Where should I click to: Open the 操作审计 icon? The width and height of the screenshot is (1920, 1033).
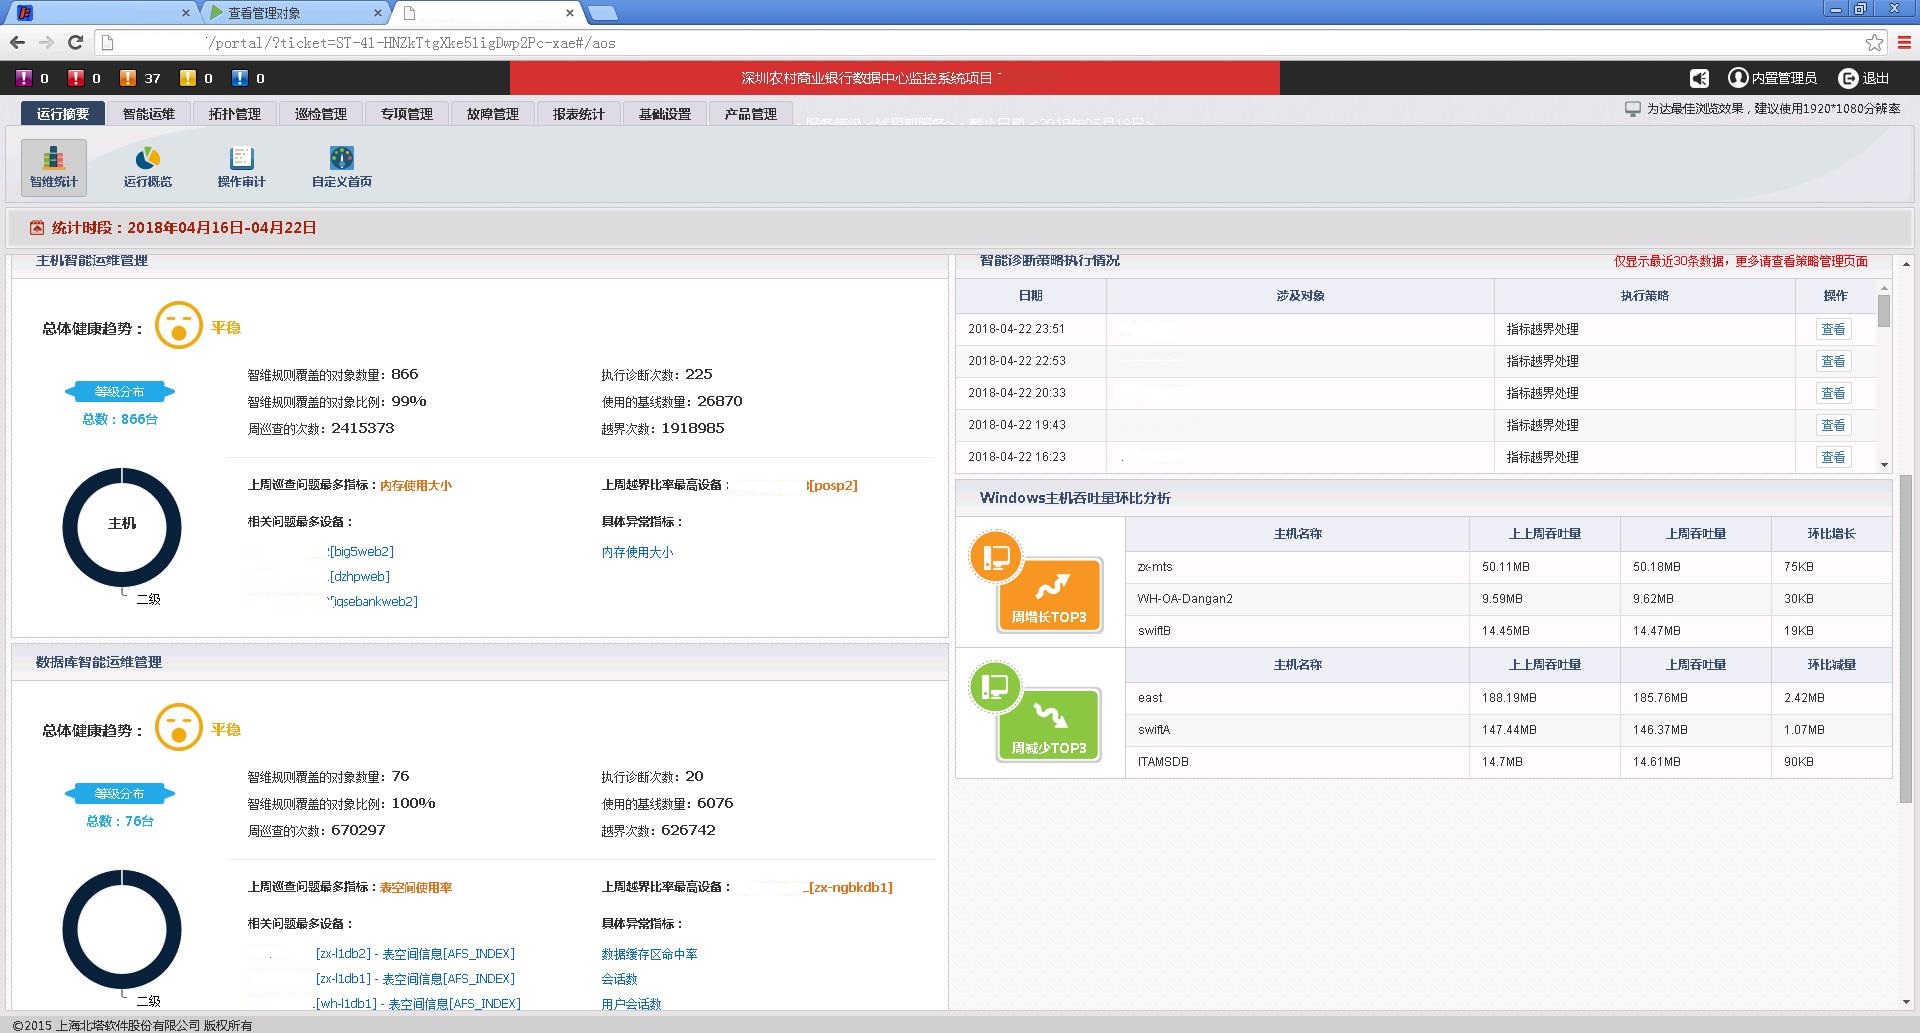pos(241,166)
